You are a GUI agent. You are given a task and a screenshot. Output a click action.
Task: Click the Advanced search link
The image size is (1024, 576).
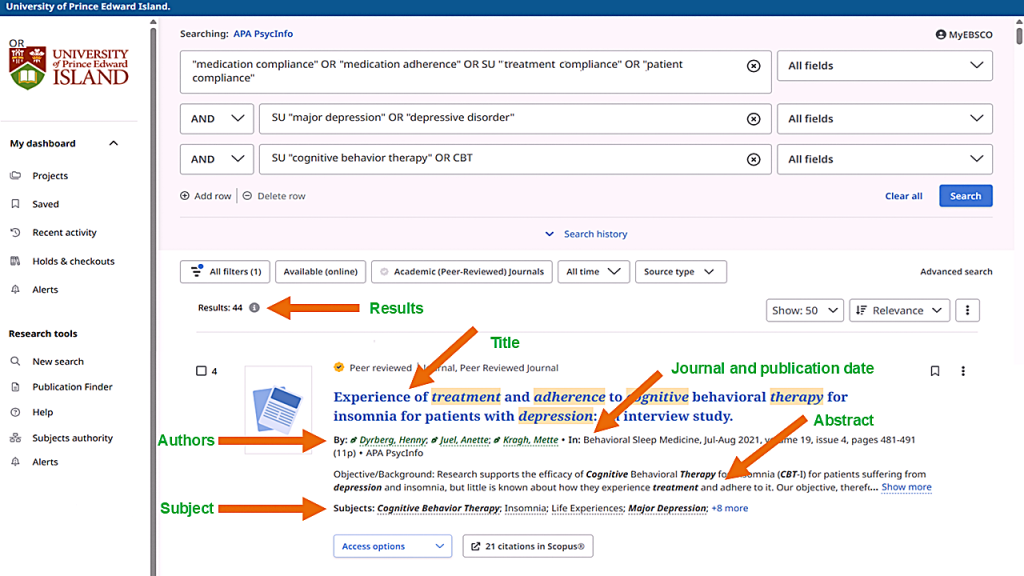(x=956, y=272)
